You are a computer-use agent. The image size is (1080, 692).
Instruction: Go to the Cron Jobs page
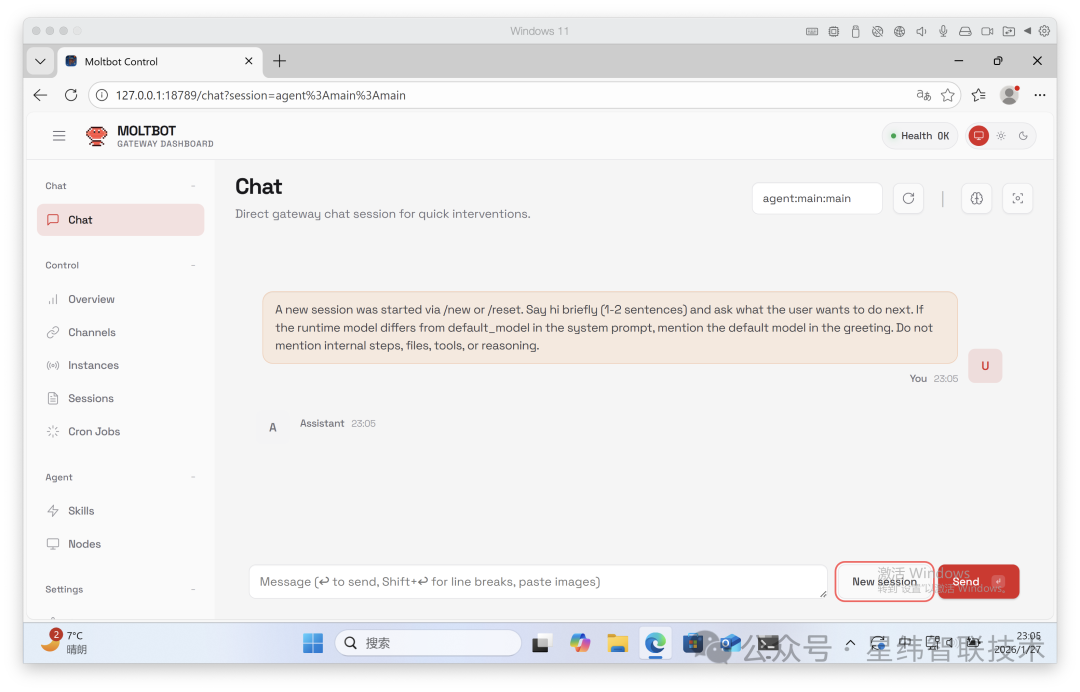(x=94, y=431)
